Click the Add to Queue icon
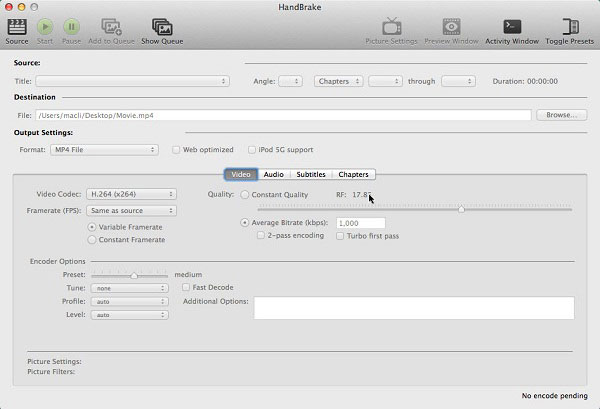The width and height of the screenshot is (600, 409). coord(111,27)
